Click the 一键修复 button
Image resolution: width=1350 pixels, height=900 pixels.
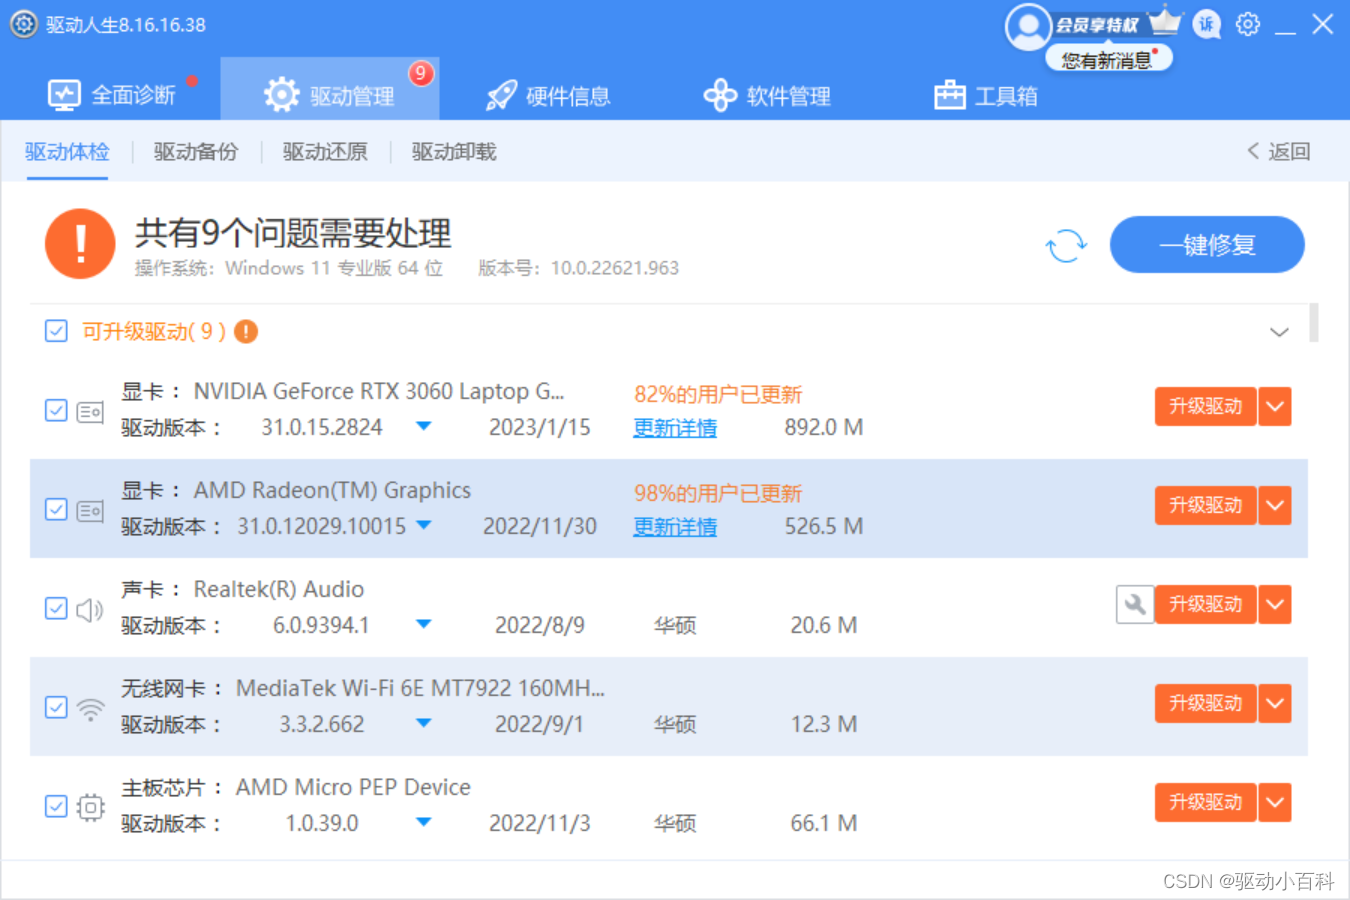point(1207,245)
